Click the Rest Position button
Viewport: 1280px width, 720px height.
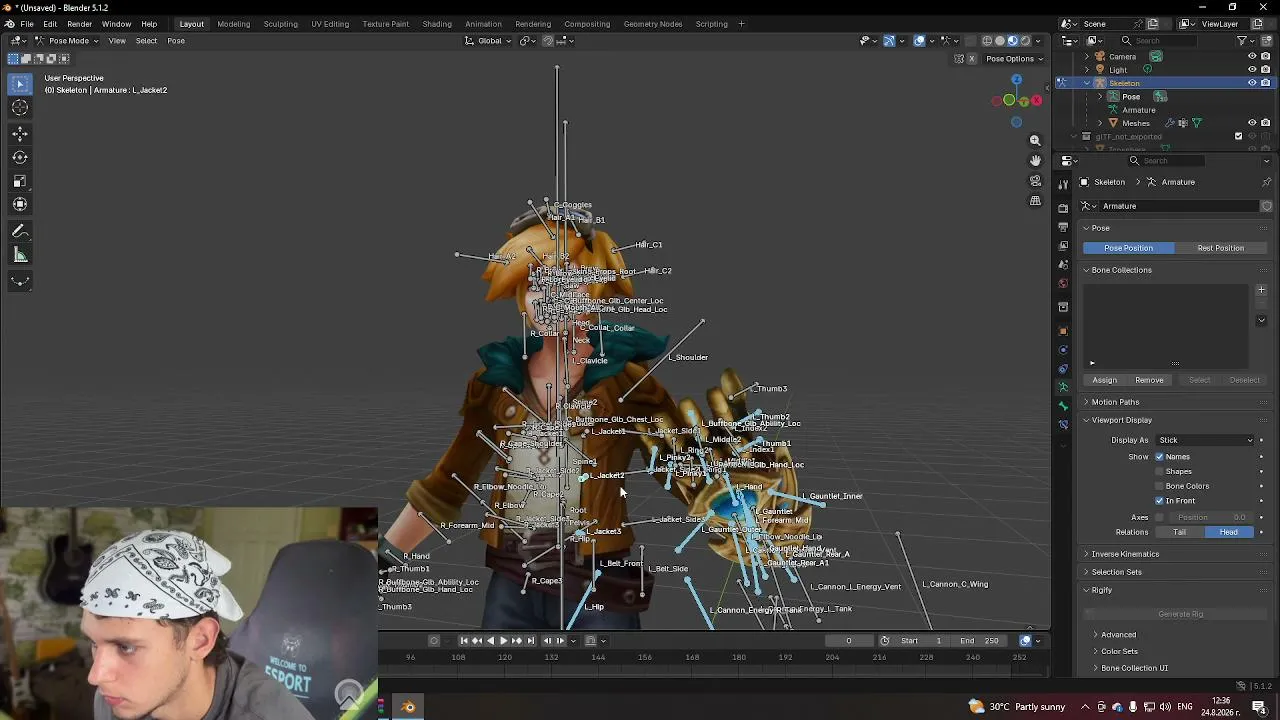click(1220, 248)
